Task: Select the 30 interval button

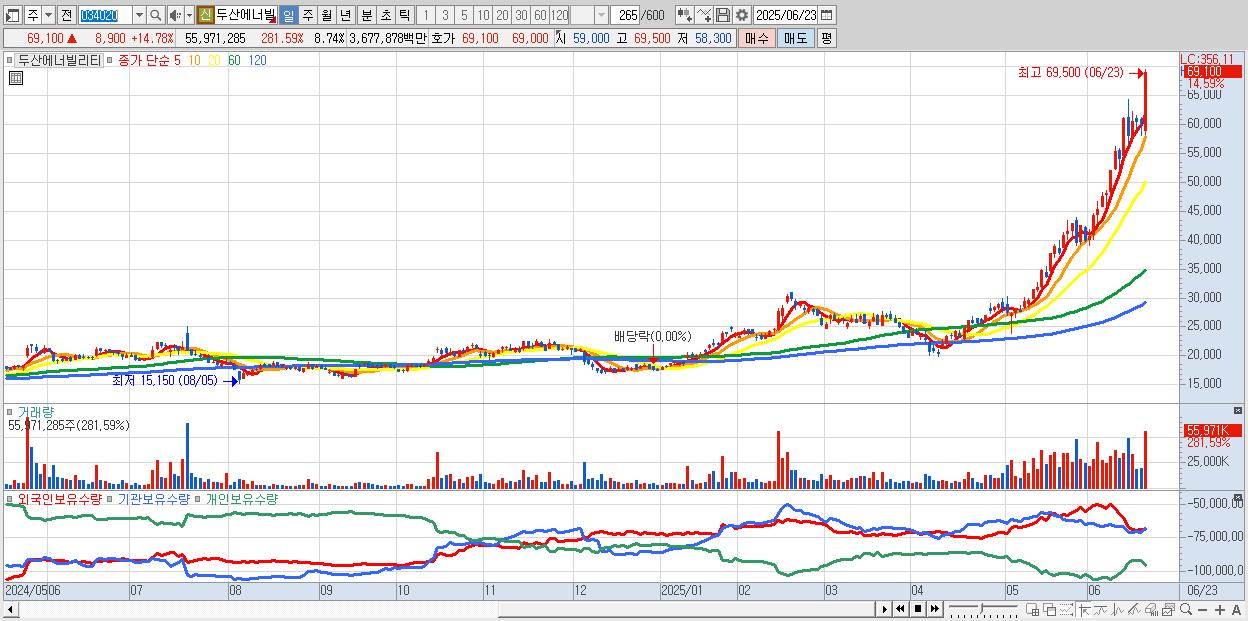Action: point(521,15)
